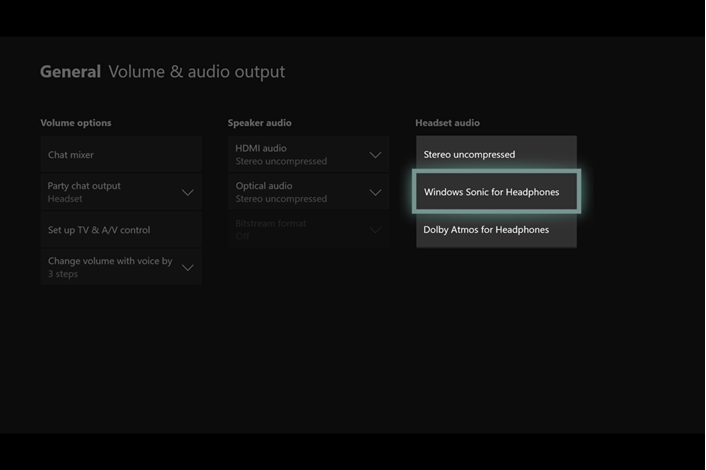Click the General heading text
The image size is (706, 470).
[70, 72]
